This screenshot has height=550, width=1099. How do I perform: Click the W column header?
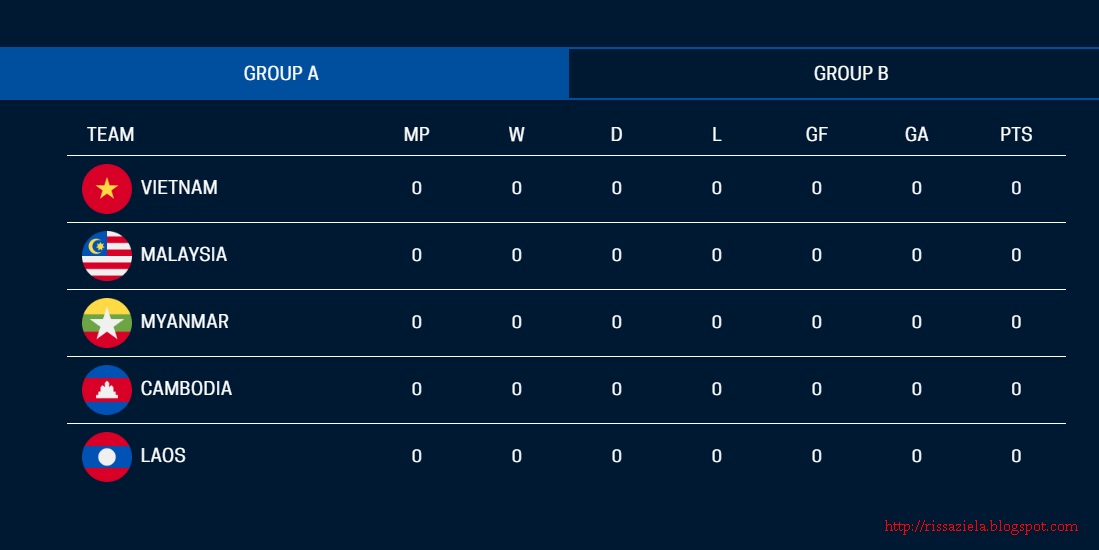pos(517,135)
